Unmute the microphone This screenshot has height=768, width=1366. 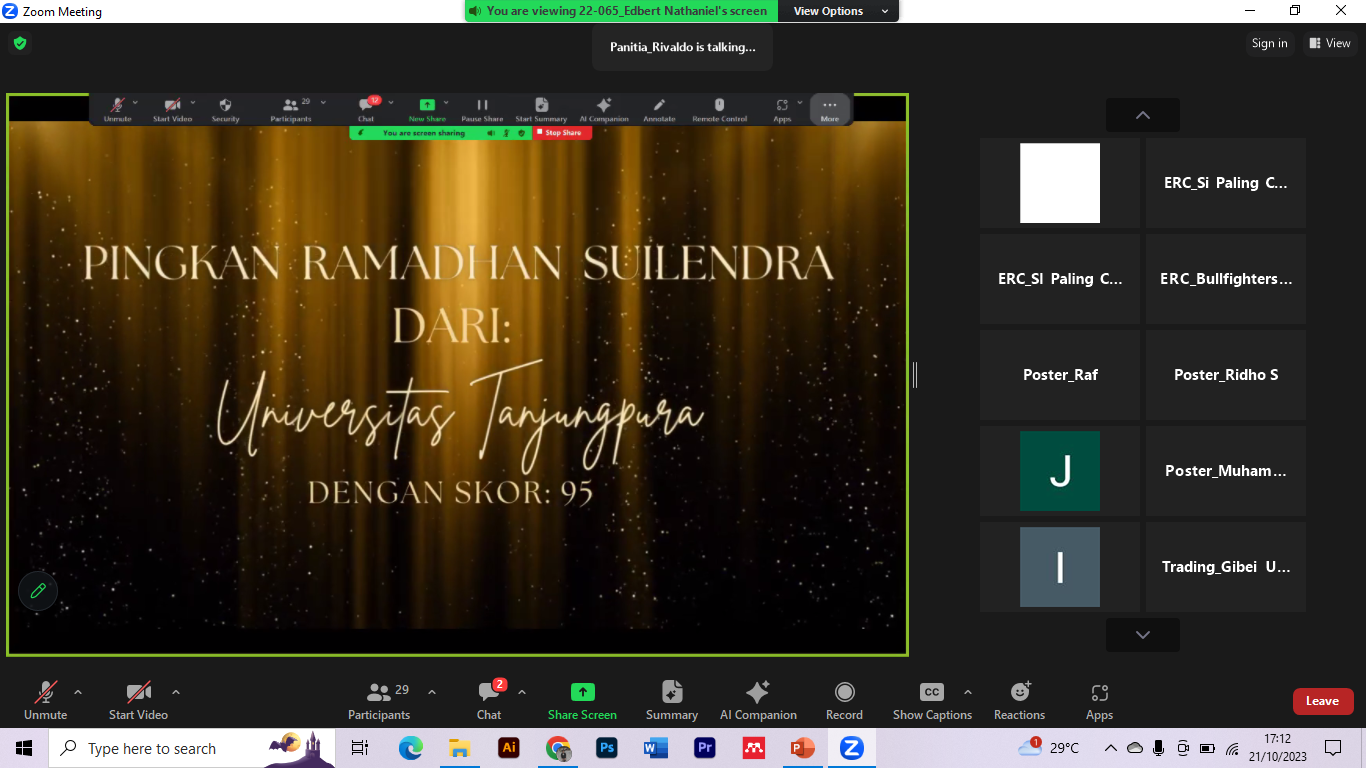[x=45, y=700]
